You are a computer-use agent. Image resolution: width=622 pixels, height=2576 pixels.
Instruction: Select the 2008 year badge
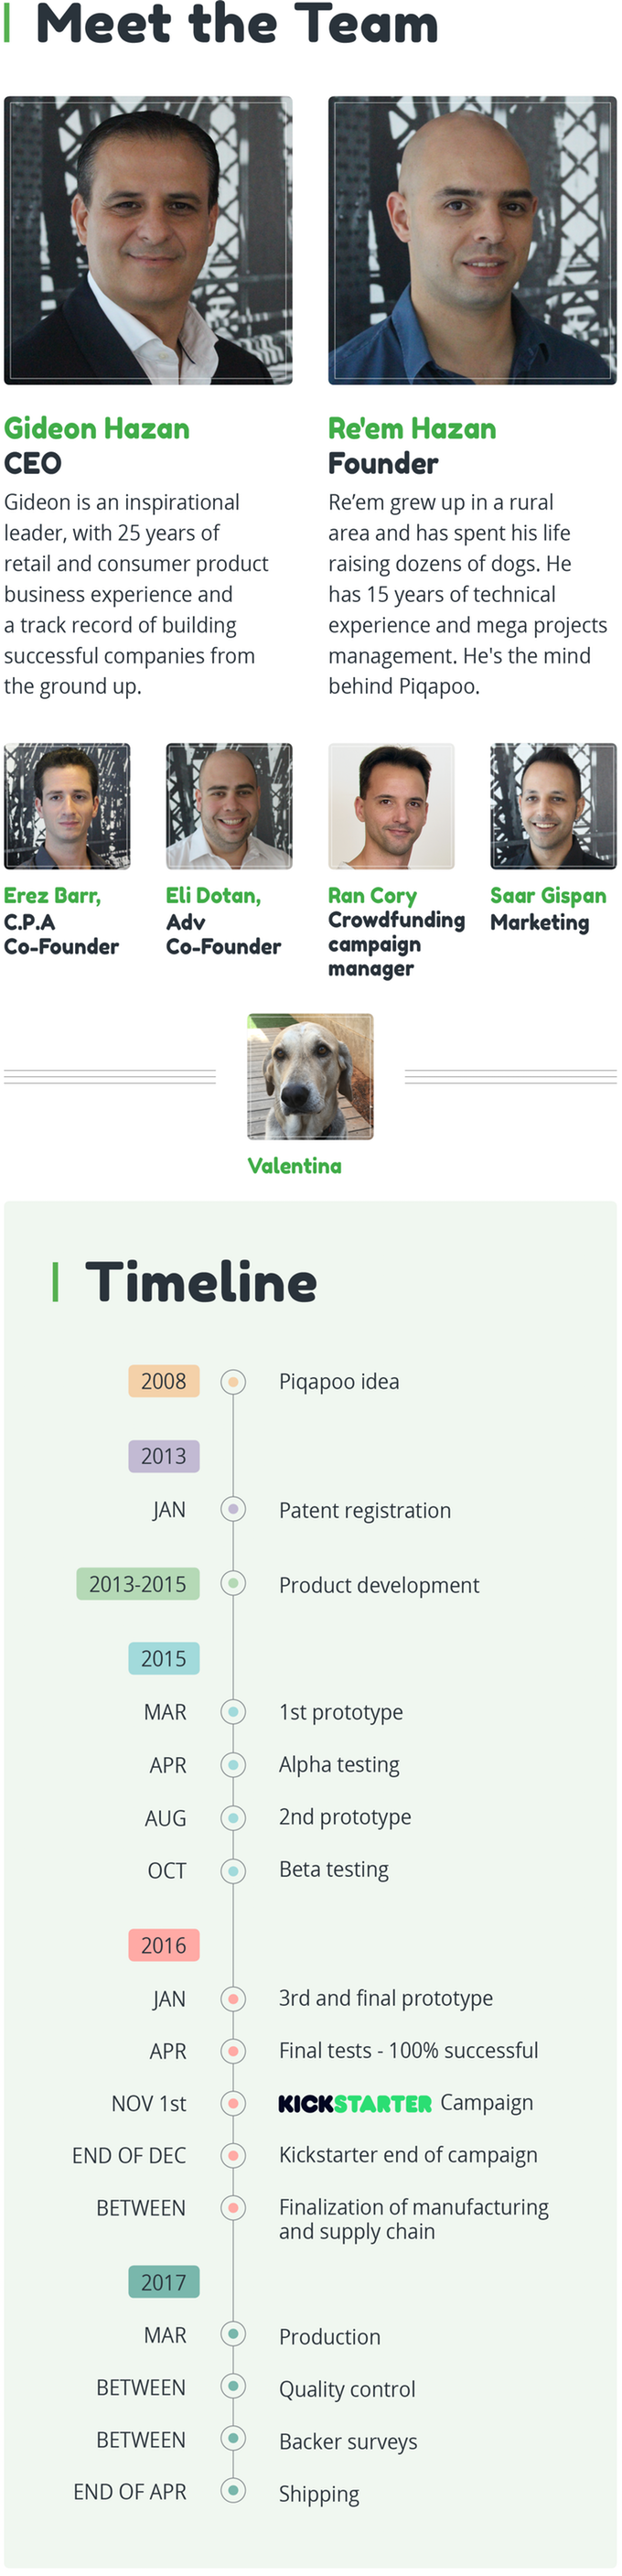tap(163, 1381)
